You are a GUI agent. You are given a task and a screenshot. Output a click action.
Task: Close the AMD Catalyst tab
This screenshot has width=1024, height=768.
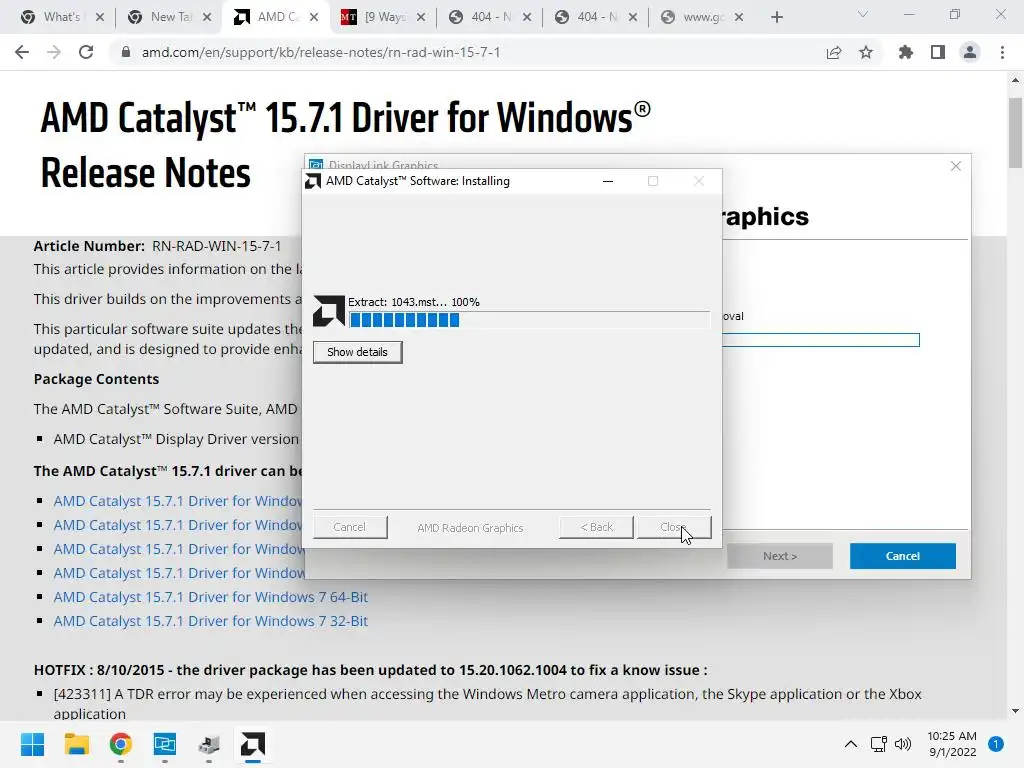tap(314, 17)
